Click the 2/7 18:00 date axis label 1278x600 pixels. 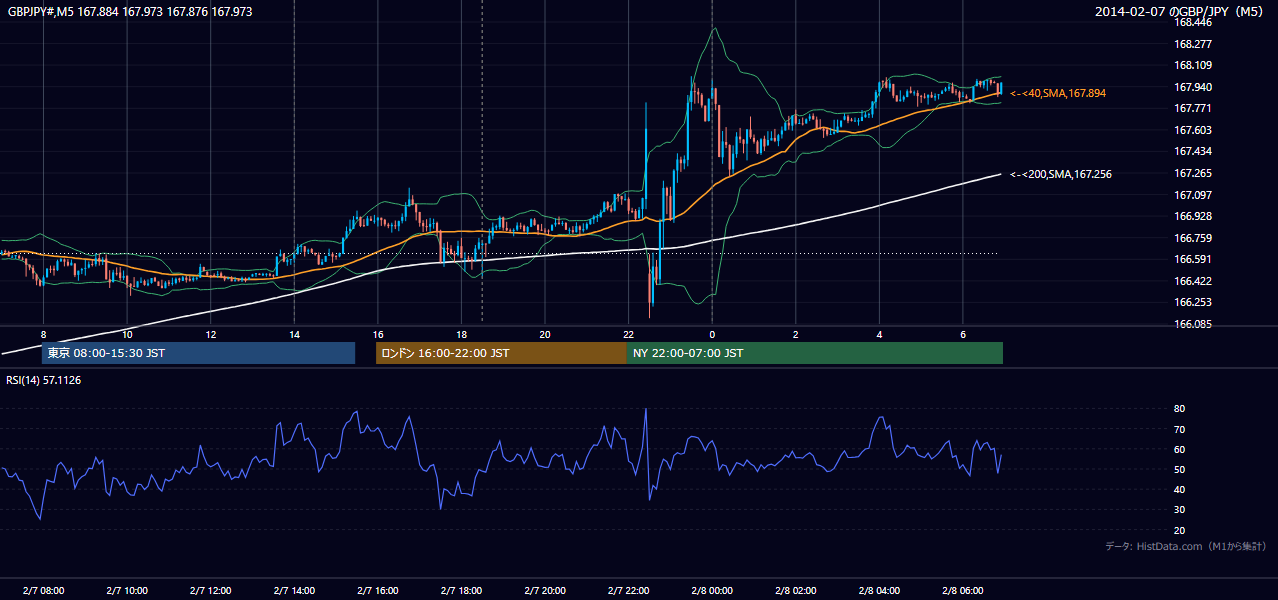tap(461, 591)
